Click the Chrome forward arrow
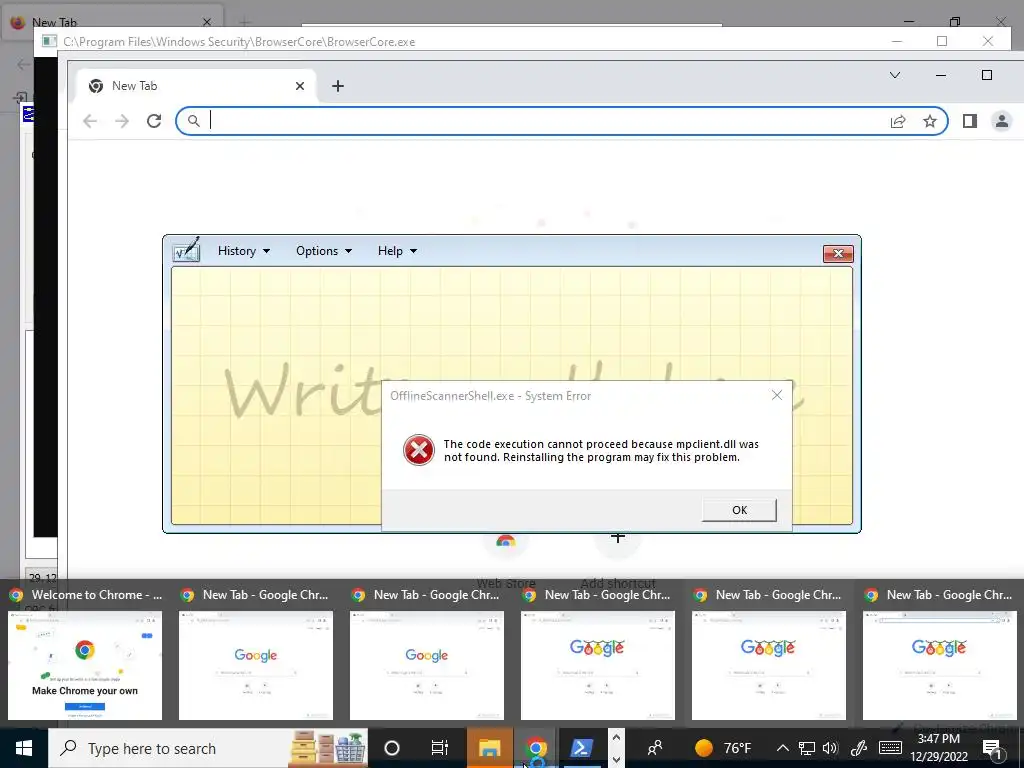1024x768 pixels. (122, 121)
